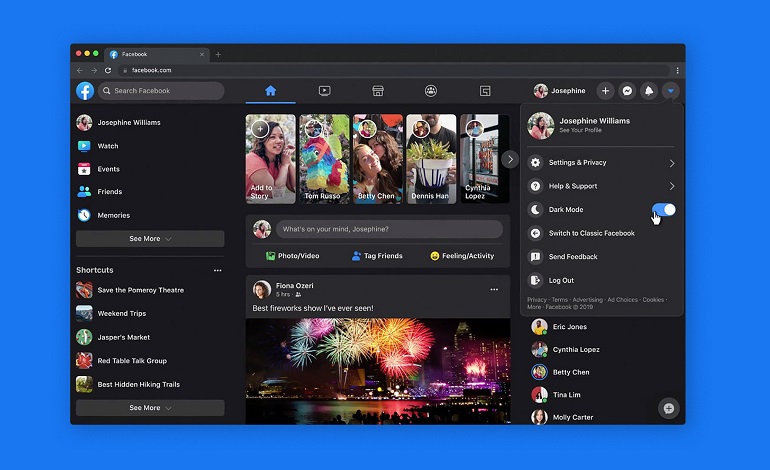Collapse the account dropdown arrow
The width and height of the screenshot is (770, 470).
[670, 91]
